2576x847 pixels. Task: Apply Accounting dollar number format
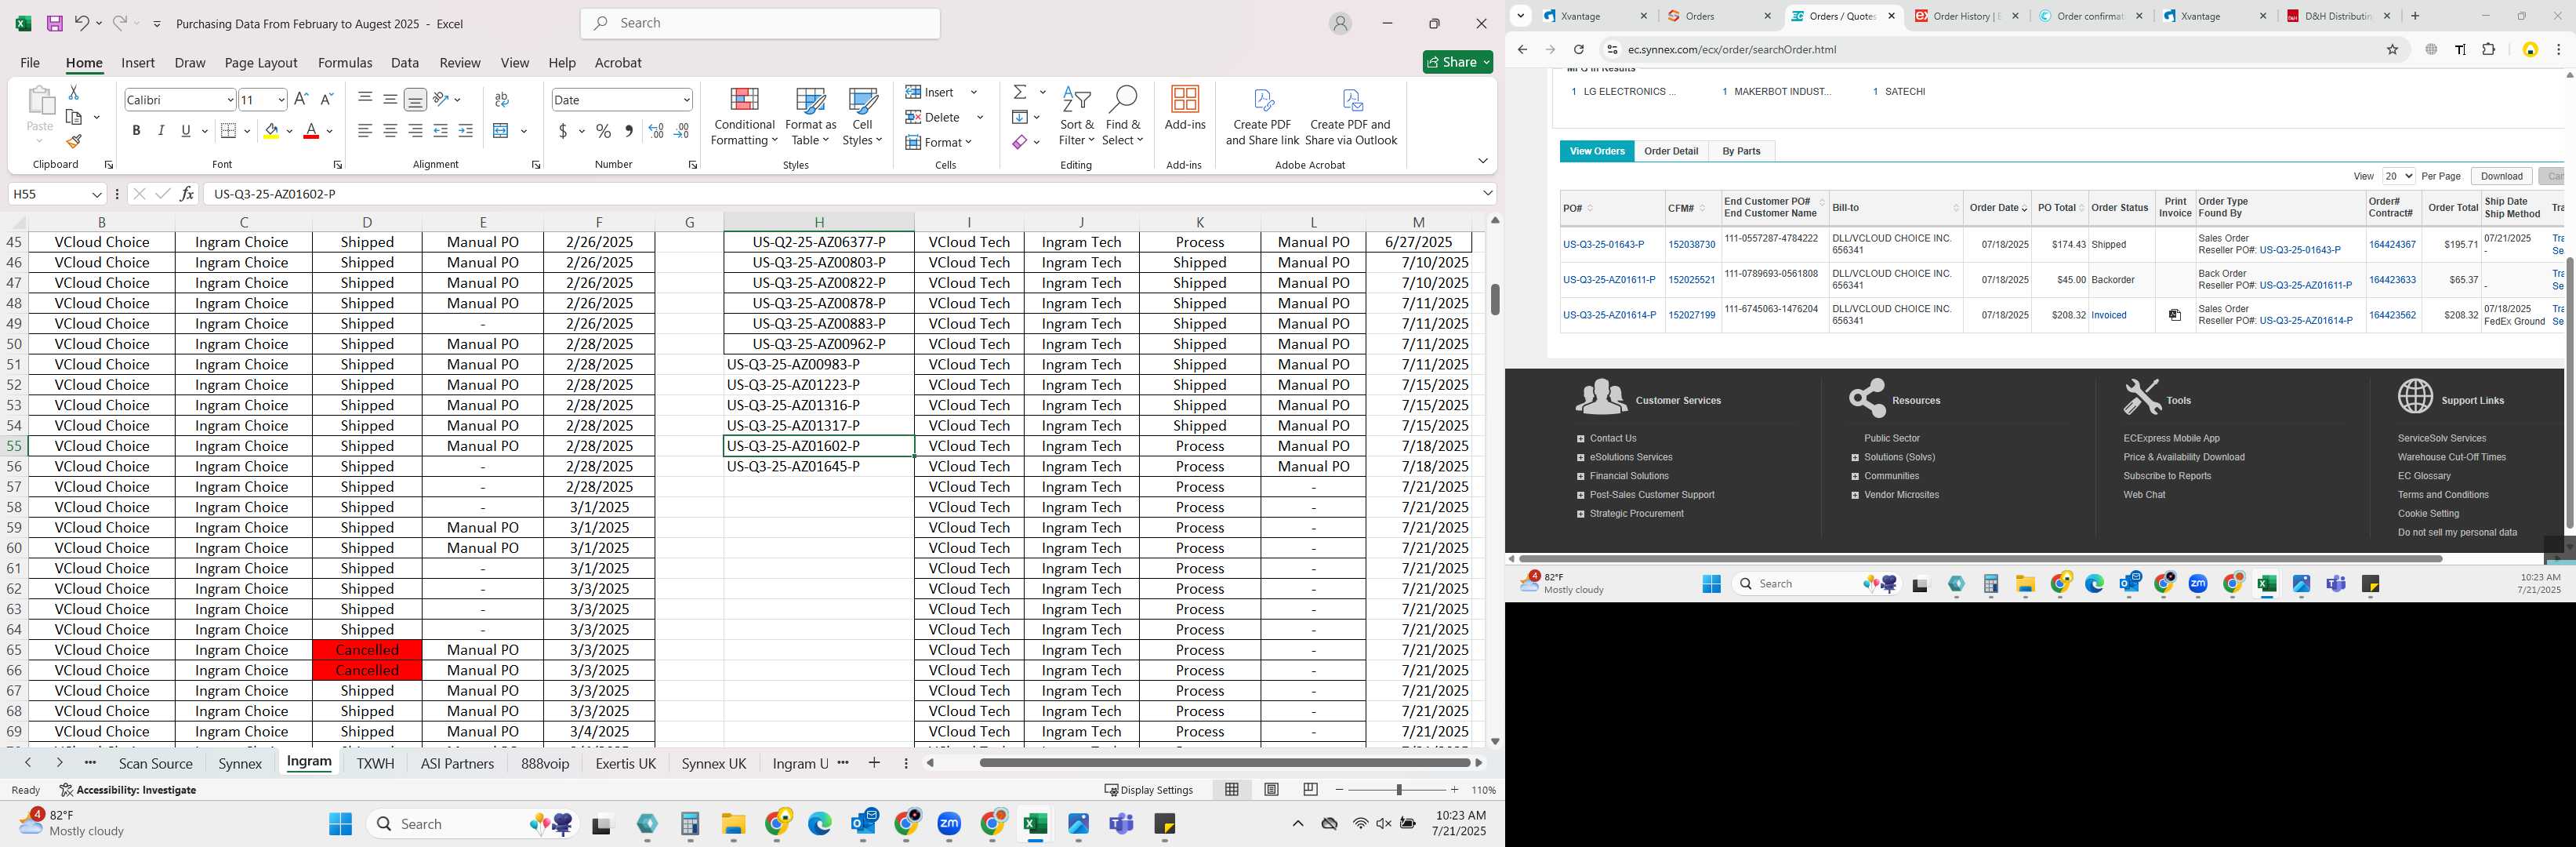564,131
